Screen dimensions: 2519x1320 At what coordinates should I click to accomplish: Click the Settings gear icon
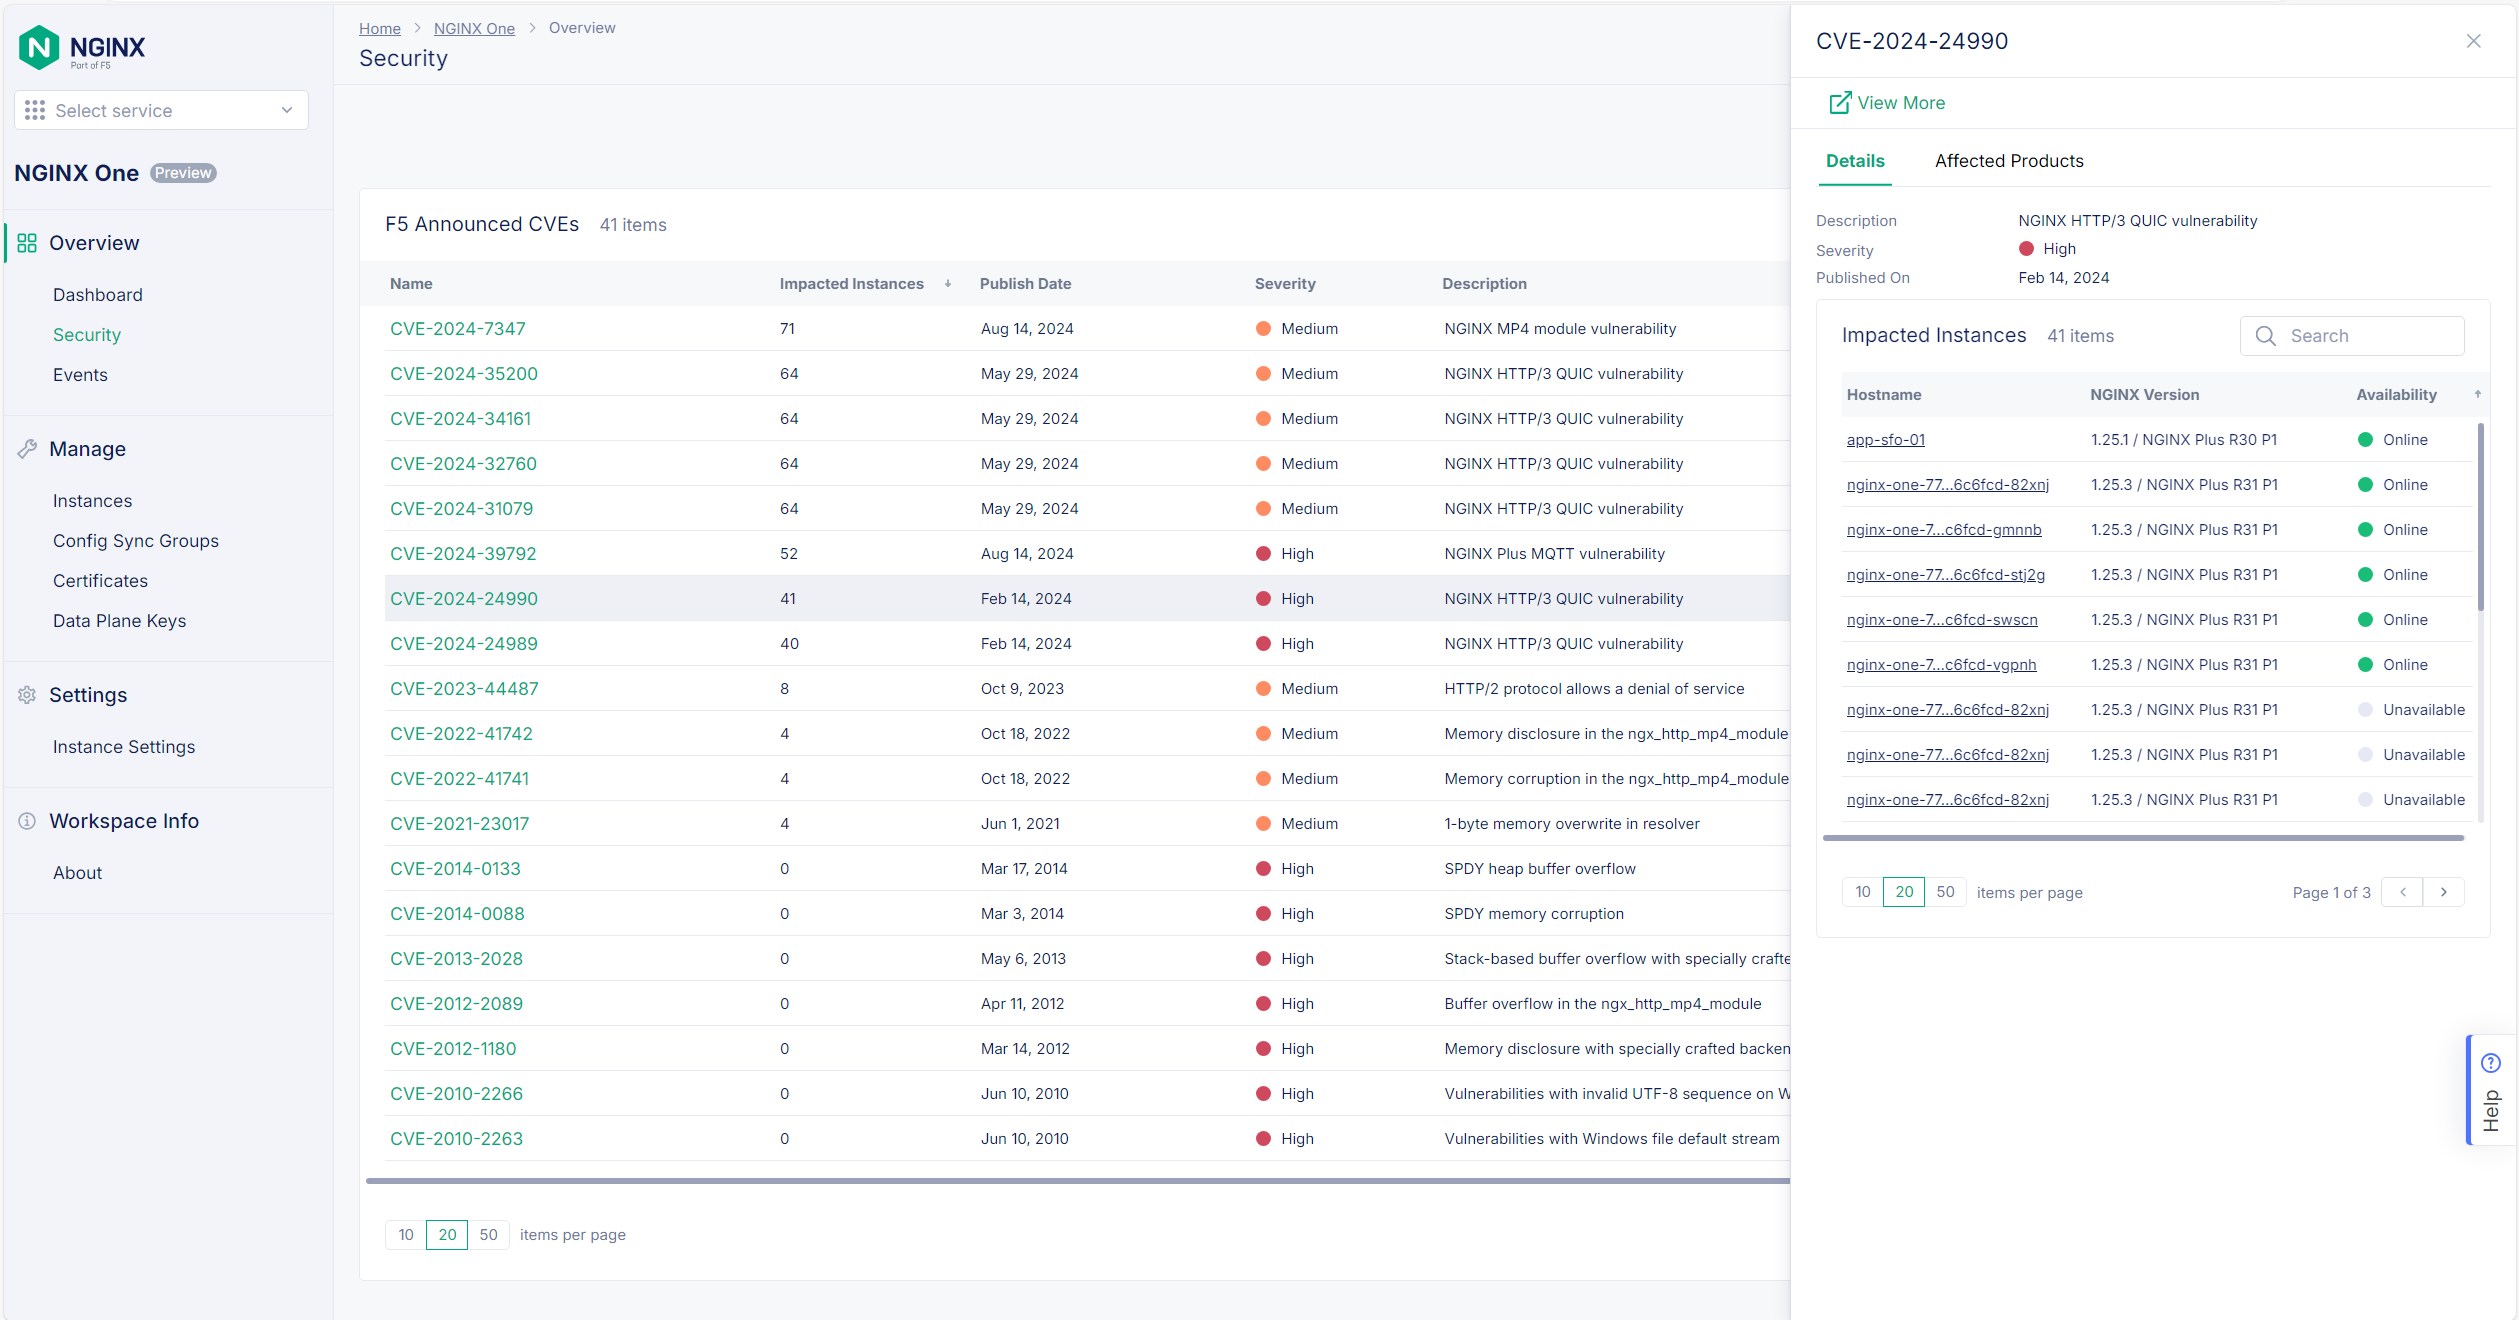pyautogui.click(x=27, y=695)
